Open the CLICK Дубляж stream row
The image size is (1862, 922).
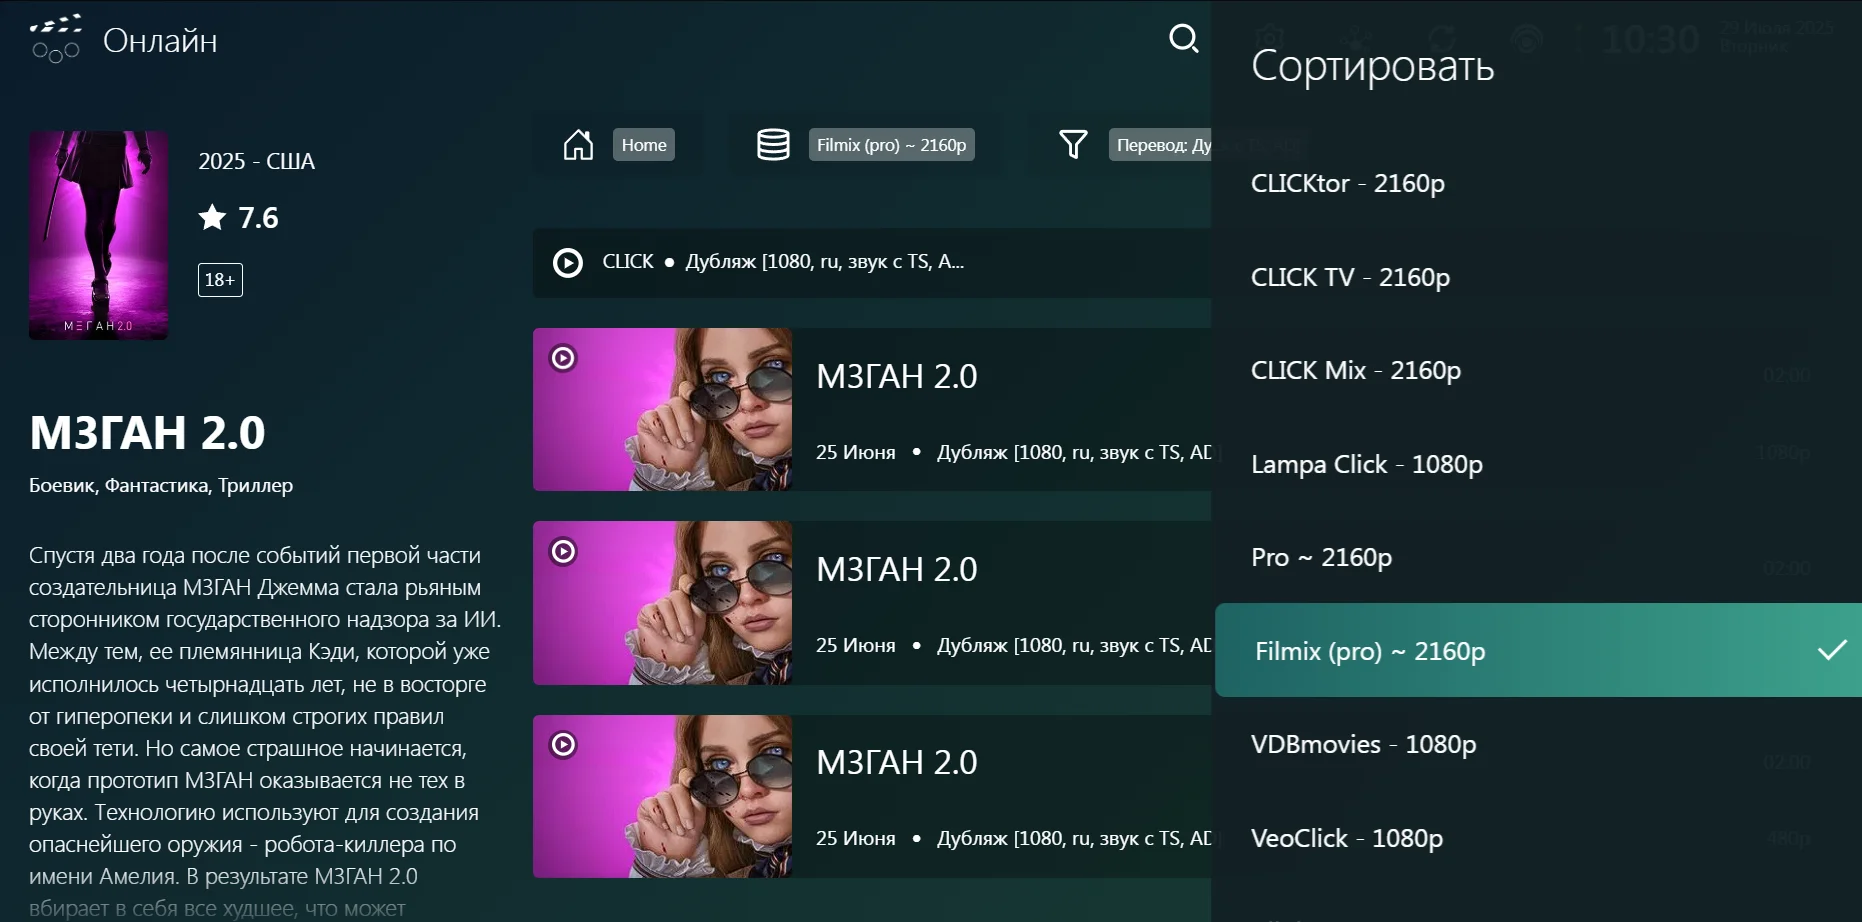pyautogui.click(x=872, y=263)
